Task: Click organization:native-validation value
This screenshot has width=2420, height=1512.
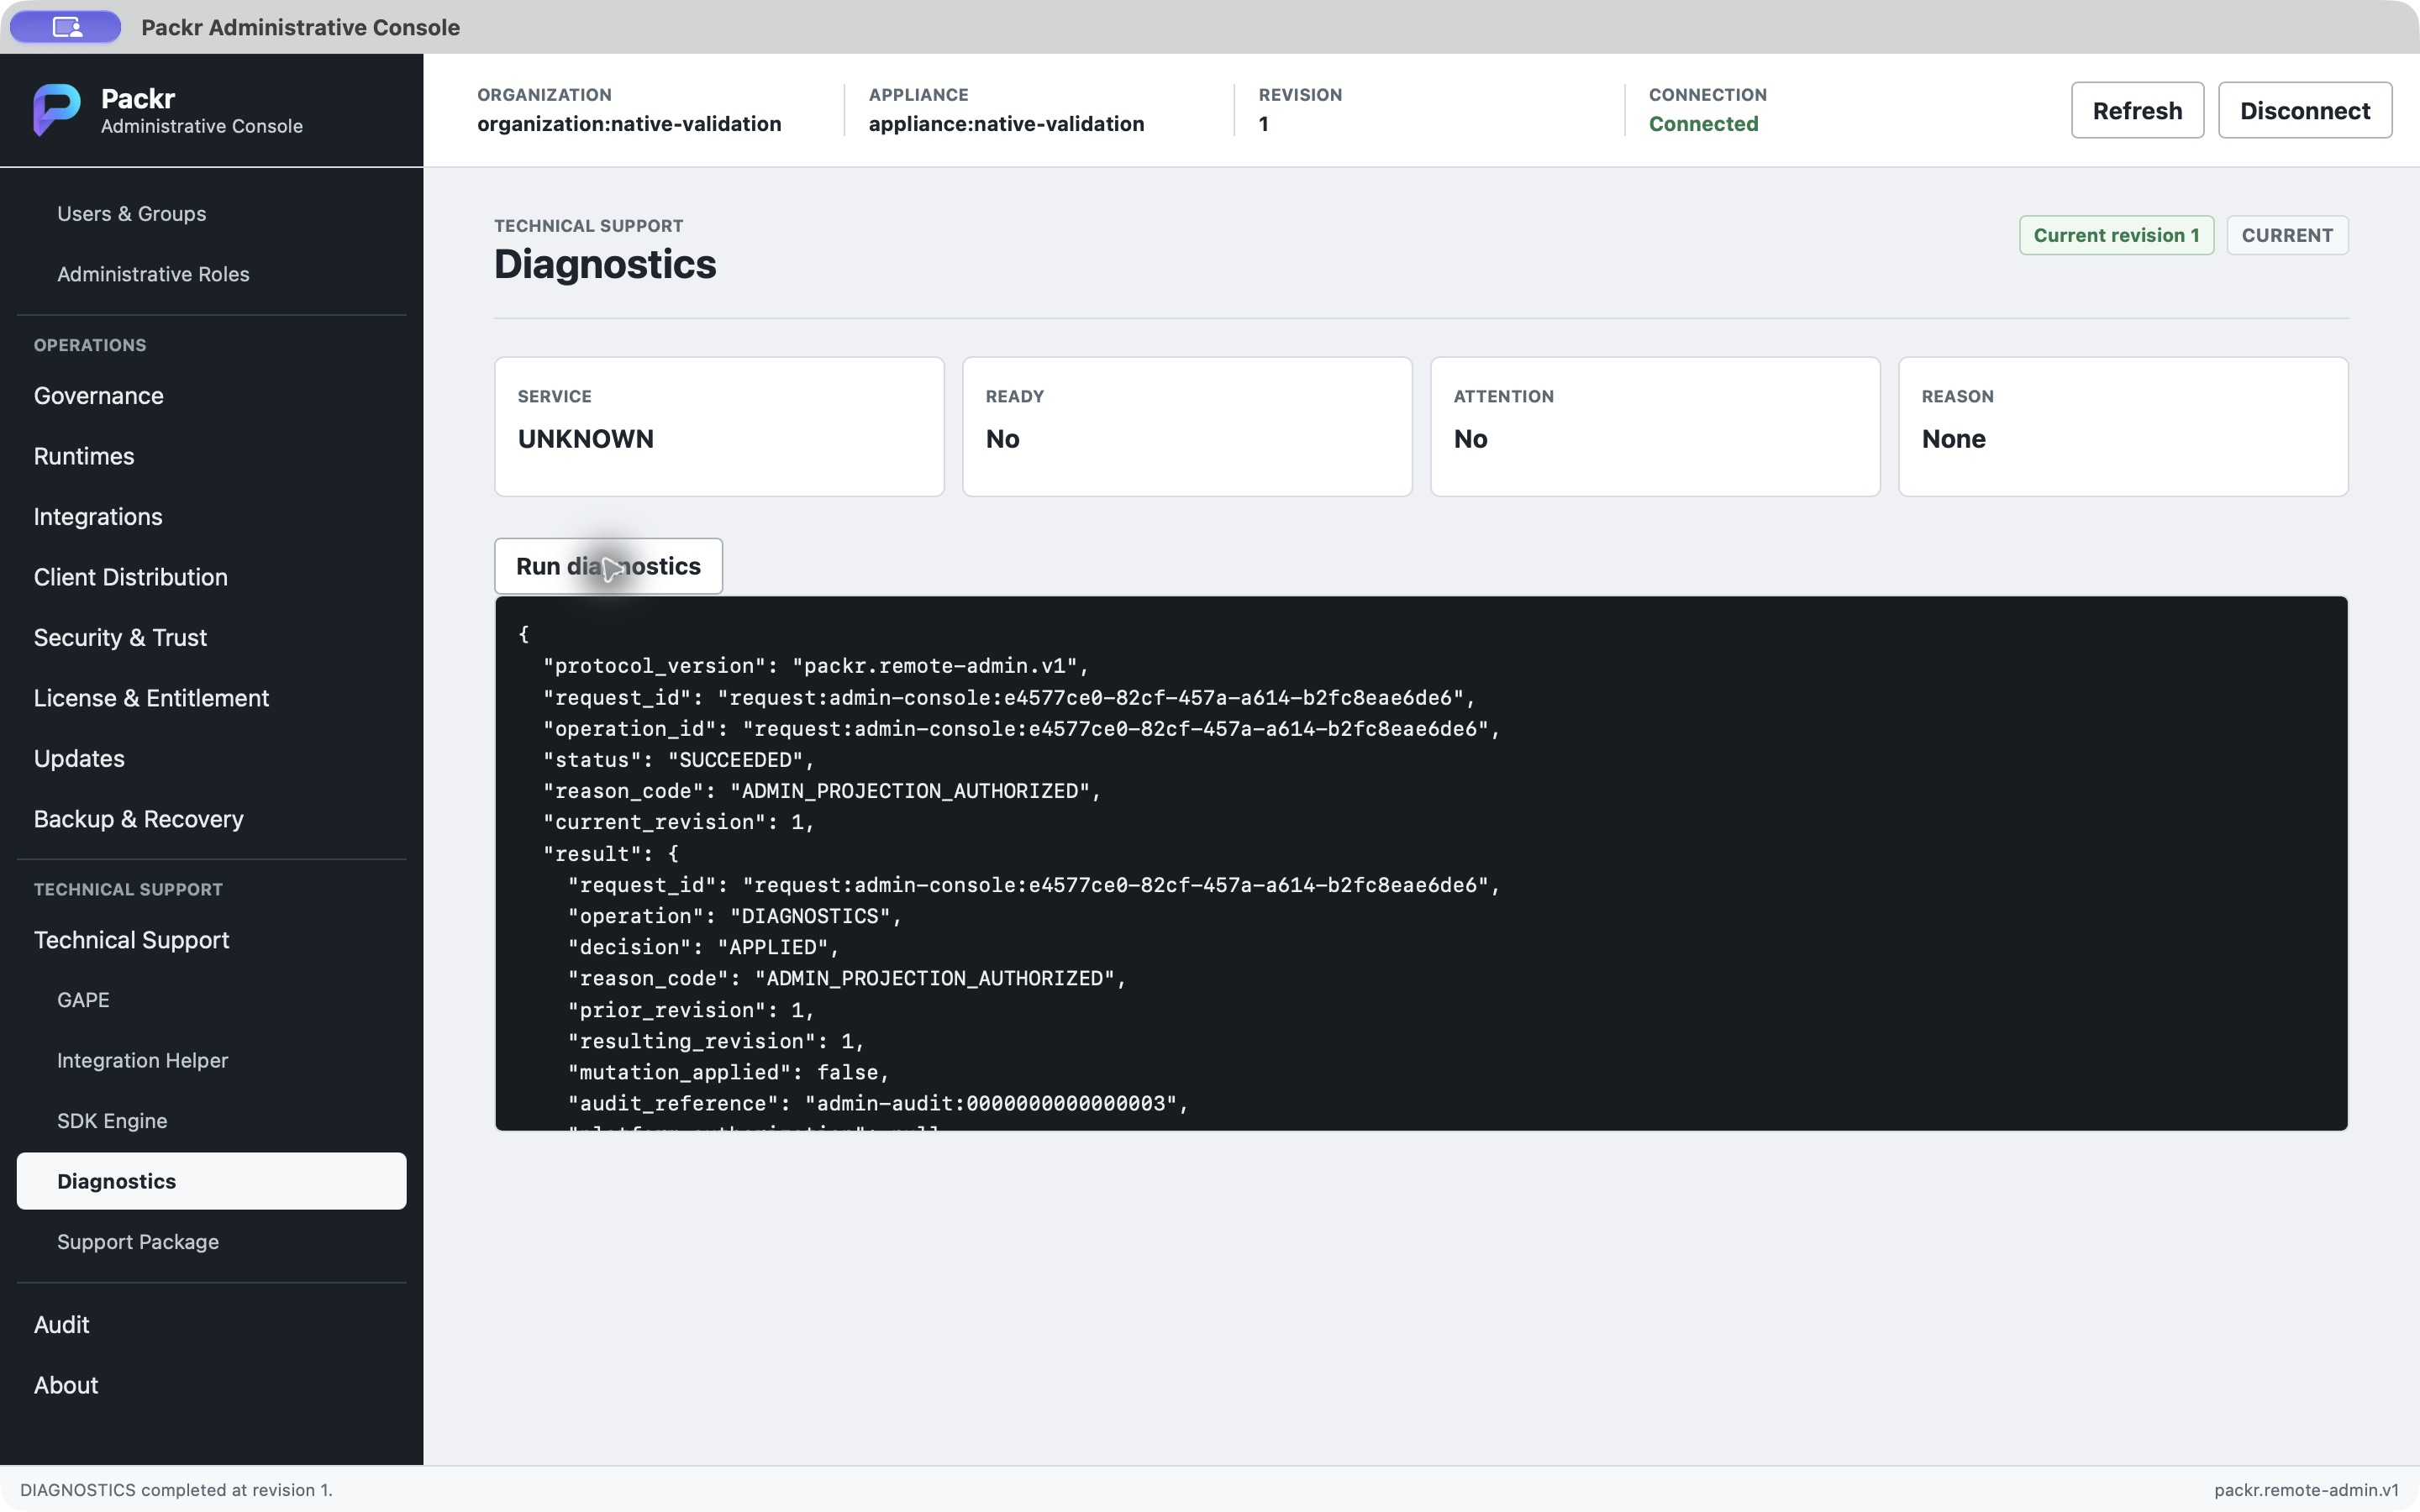Action: tap(629, 124)
